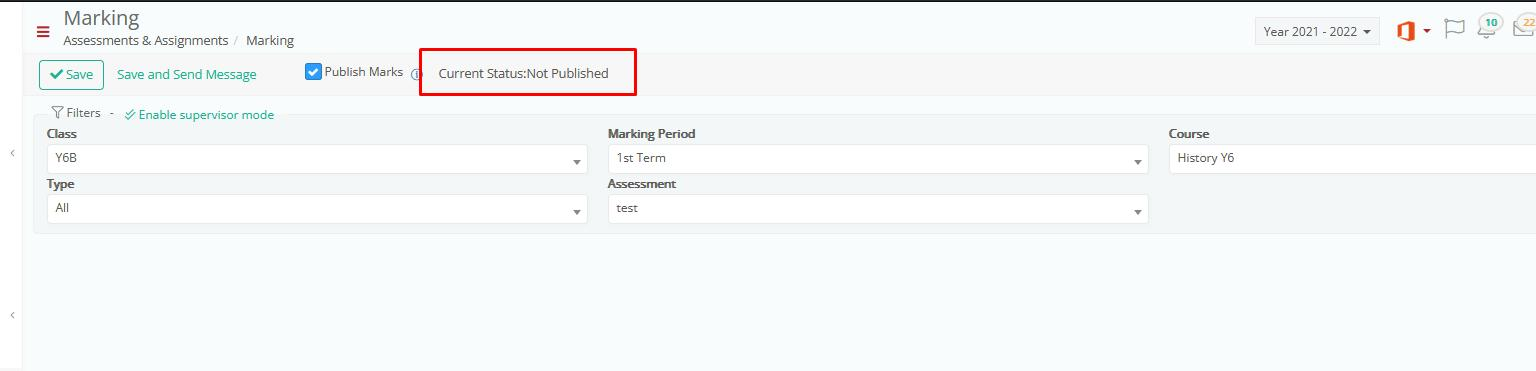The image size is (1536, 371).
Task: Click the Marking breadcrumb item
Action: click(270, 41)
